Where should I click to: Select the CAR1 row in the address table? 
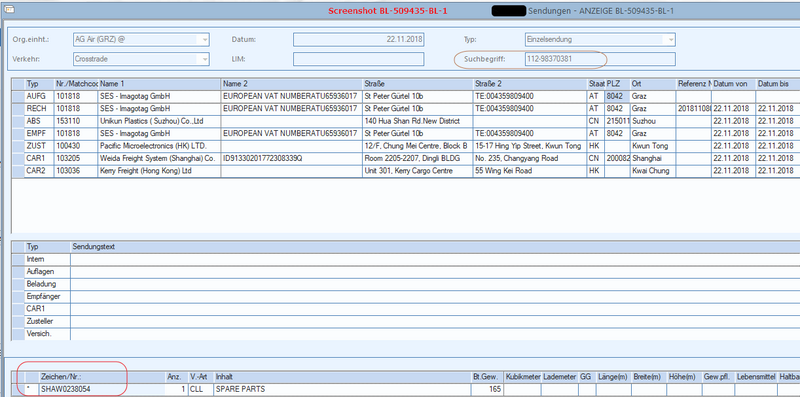[39, 158]
